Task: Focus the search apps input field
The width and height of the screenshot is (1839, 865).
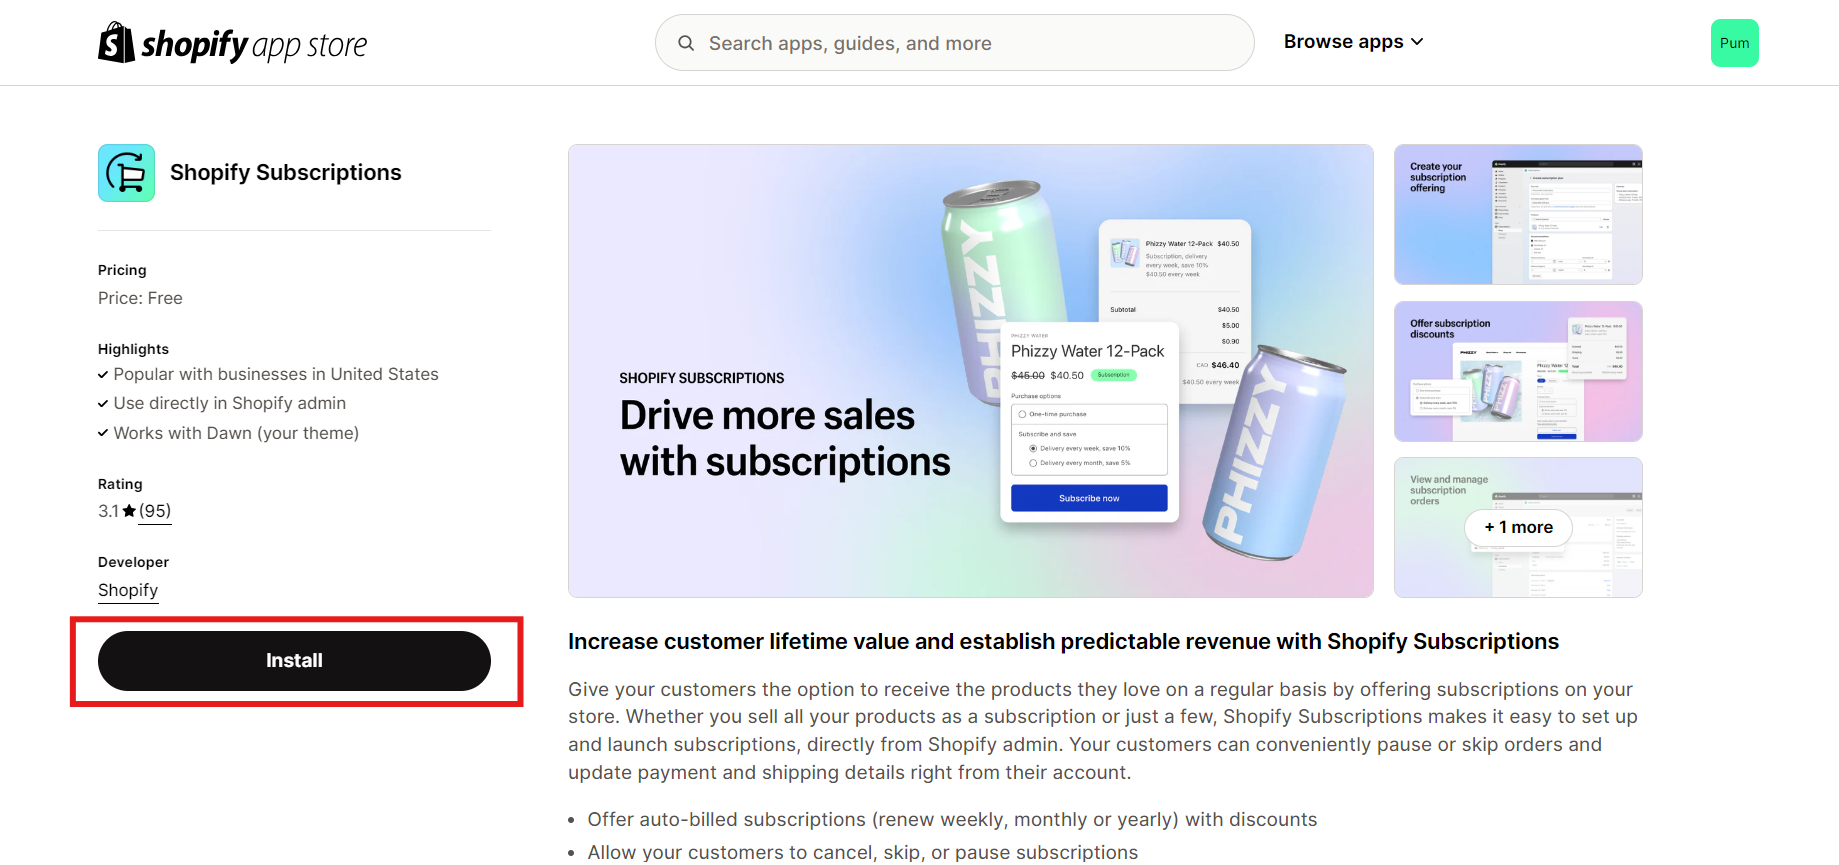Action: (x=955, y=43)
